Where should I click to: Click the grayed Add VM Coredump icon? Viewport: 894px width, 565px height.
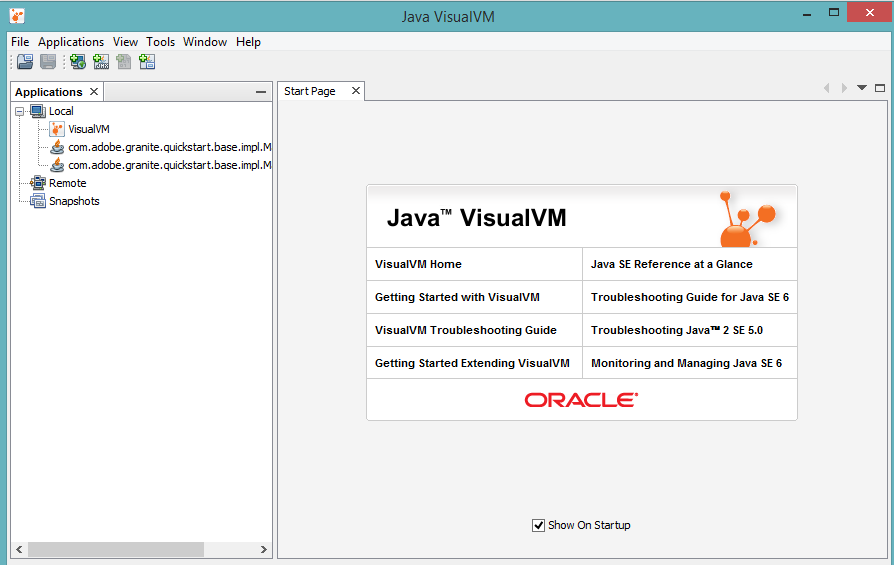(124, 62)
